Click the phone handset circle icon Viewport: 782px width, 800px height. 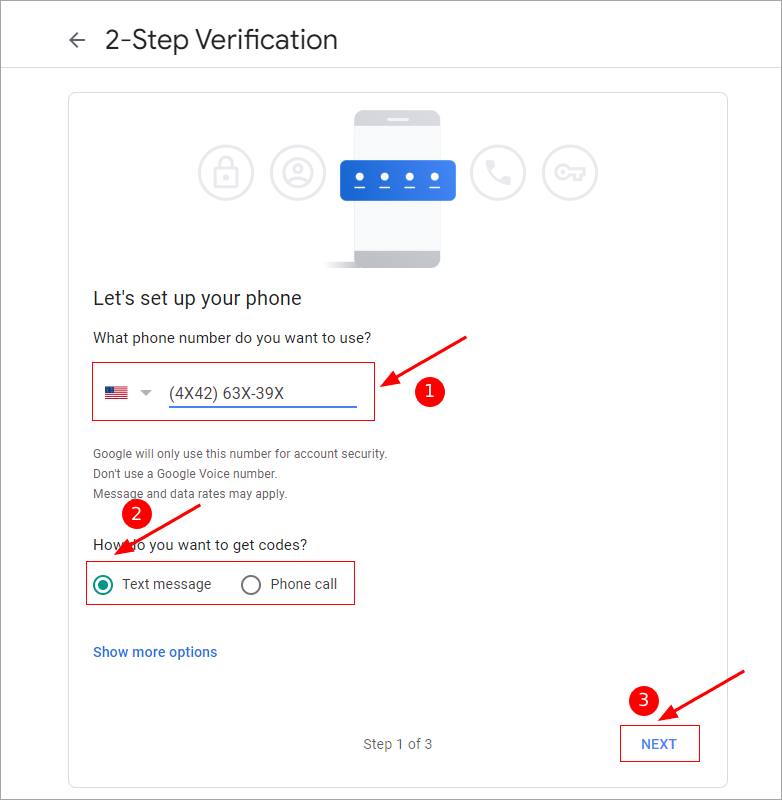click(498, 173)
